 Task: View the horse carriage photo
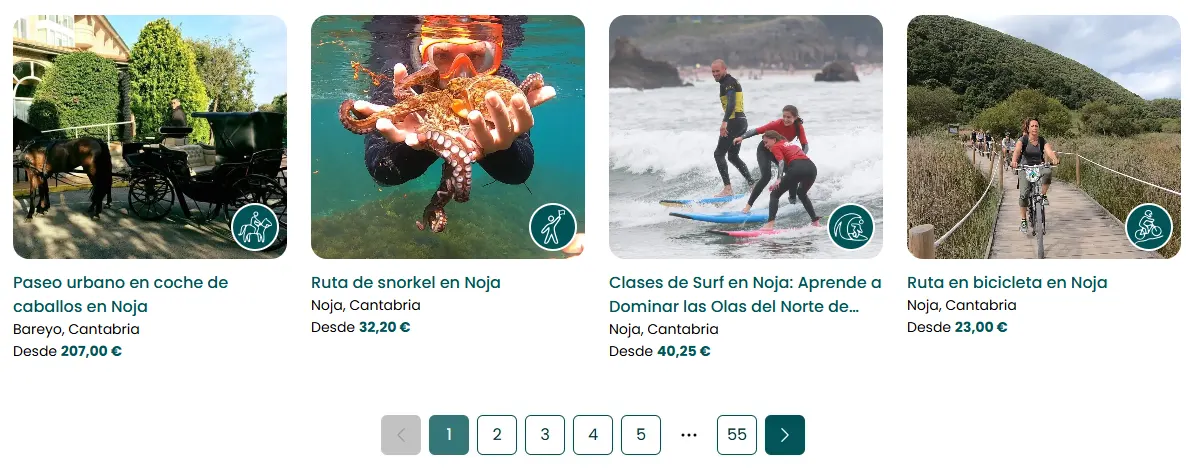click(x=150, y=137)
